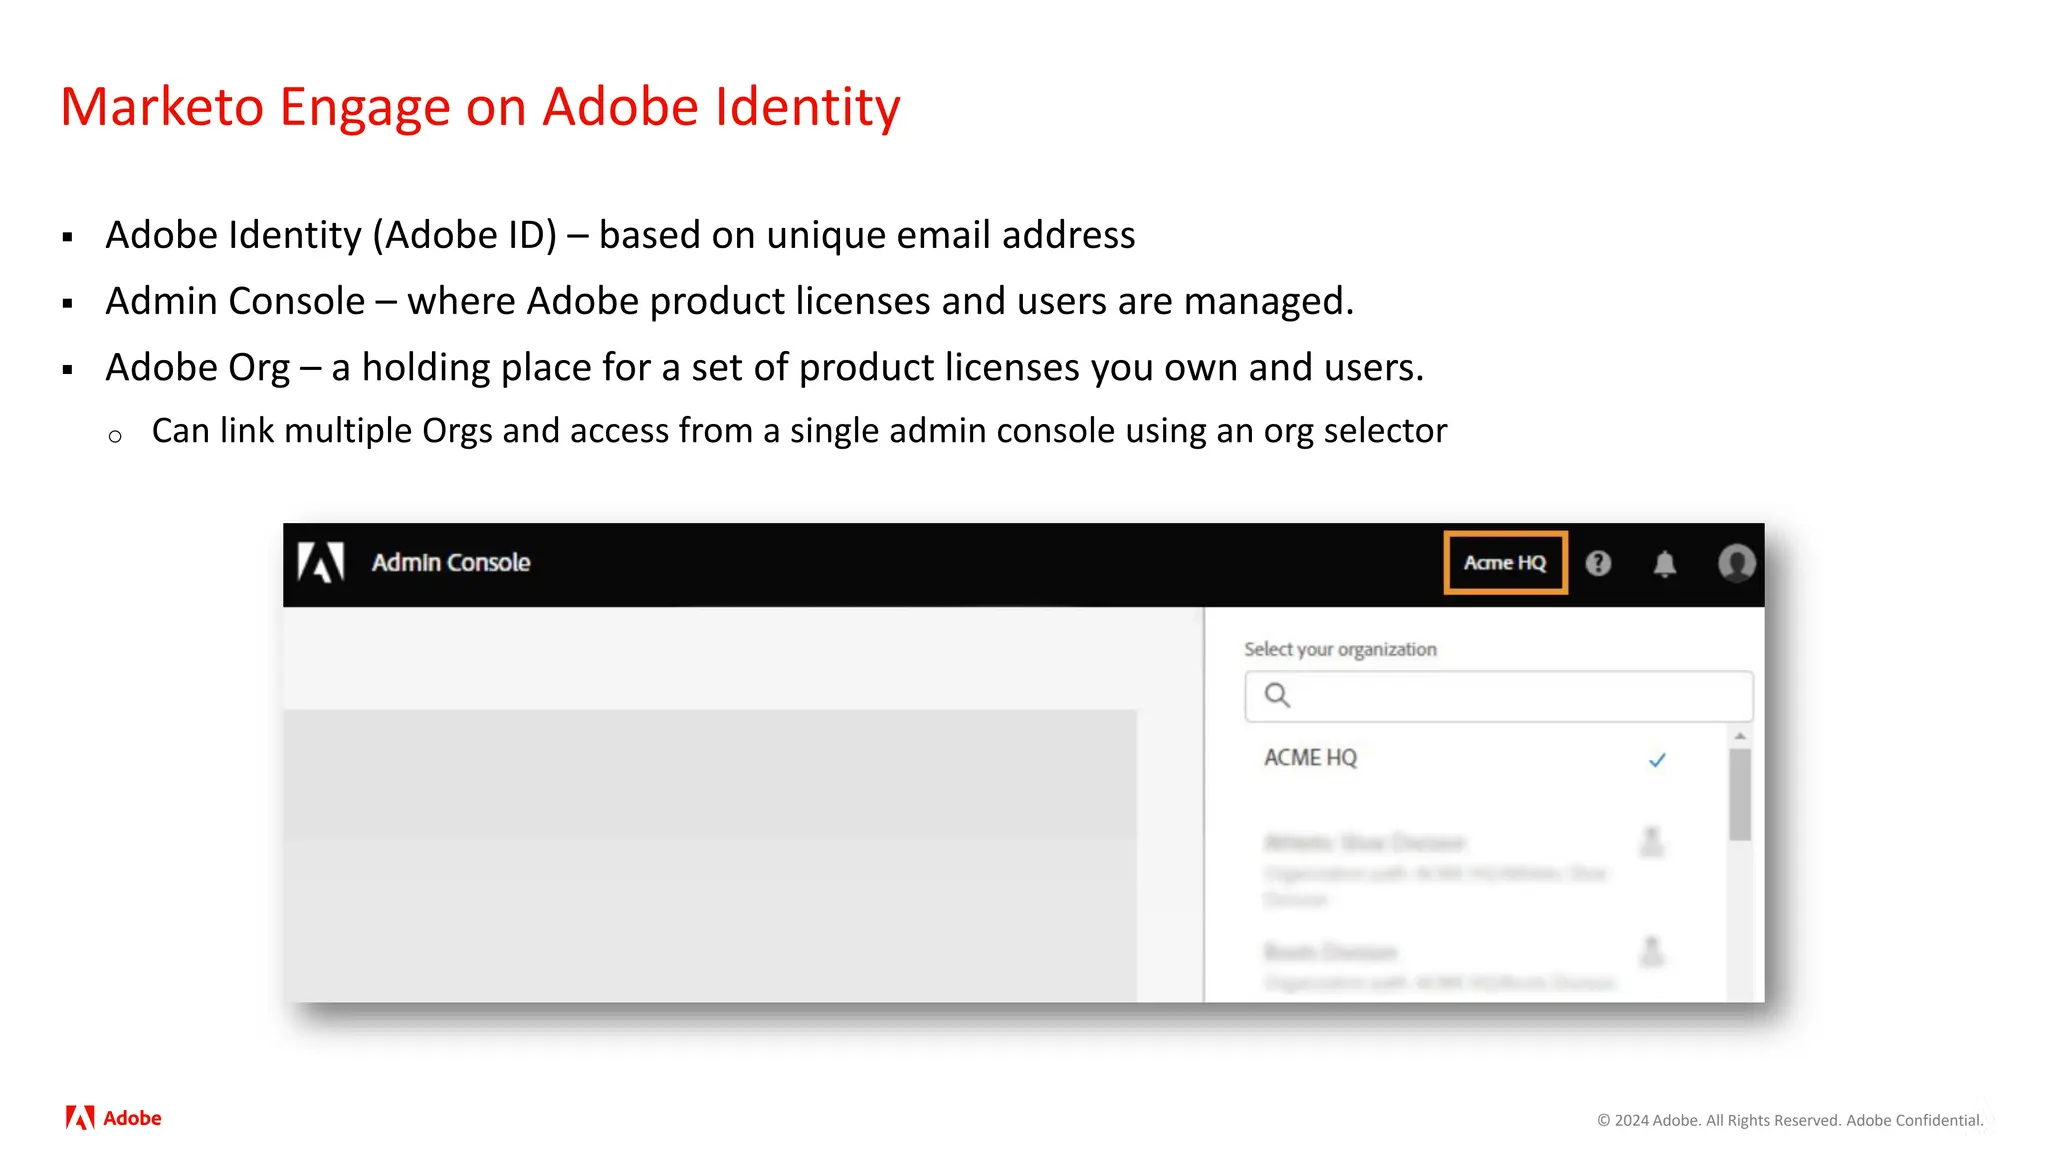Click the link multiple Orgs sub-bullet
The width and height of the screenshot is (2048, 1152).
tap(799, 431)
